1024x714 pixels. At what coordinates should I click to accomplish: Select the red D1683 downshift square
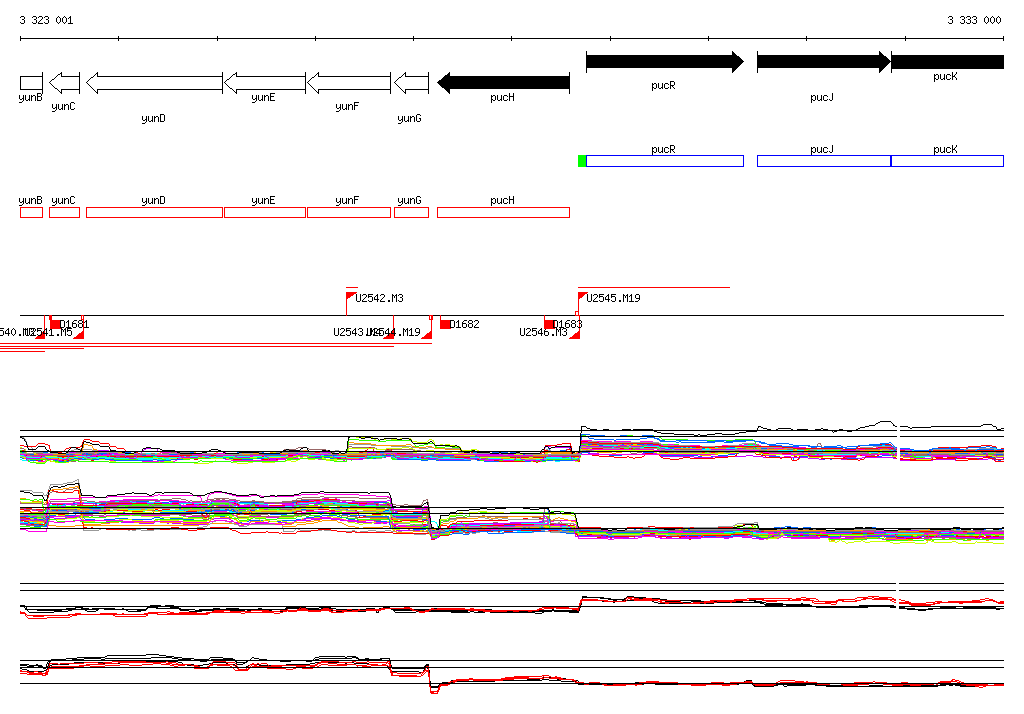pyautogui.click(x=549, y=324)
